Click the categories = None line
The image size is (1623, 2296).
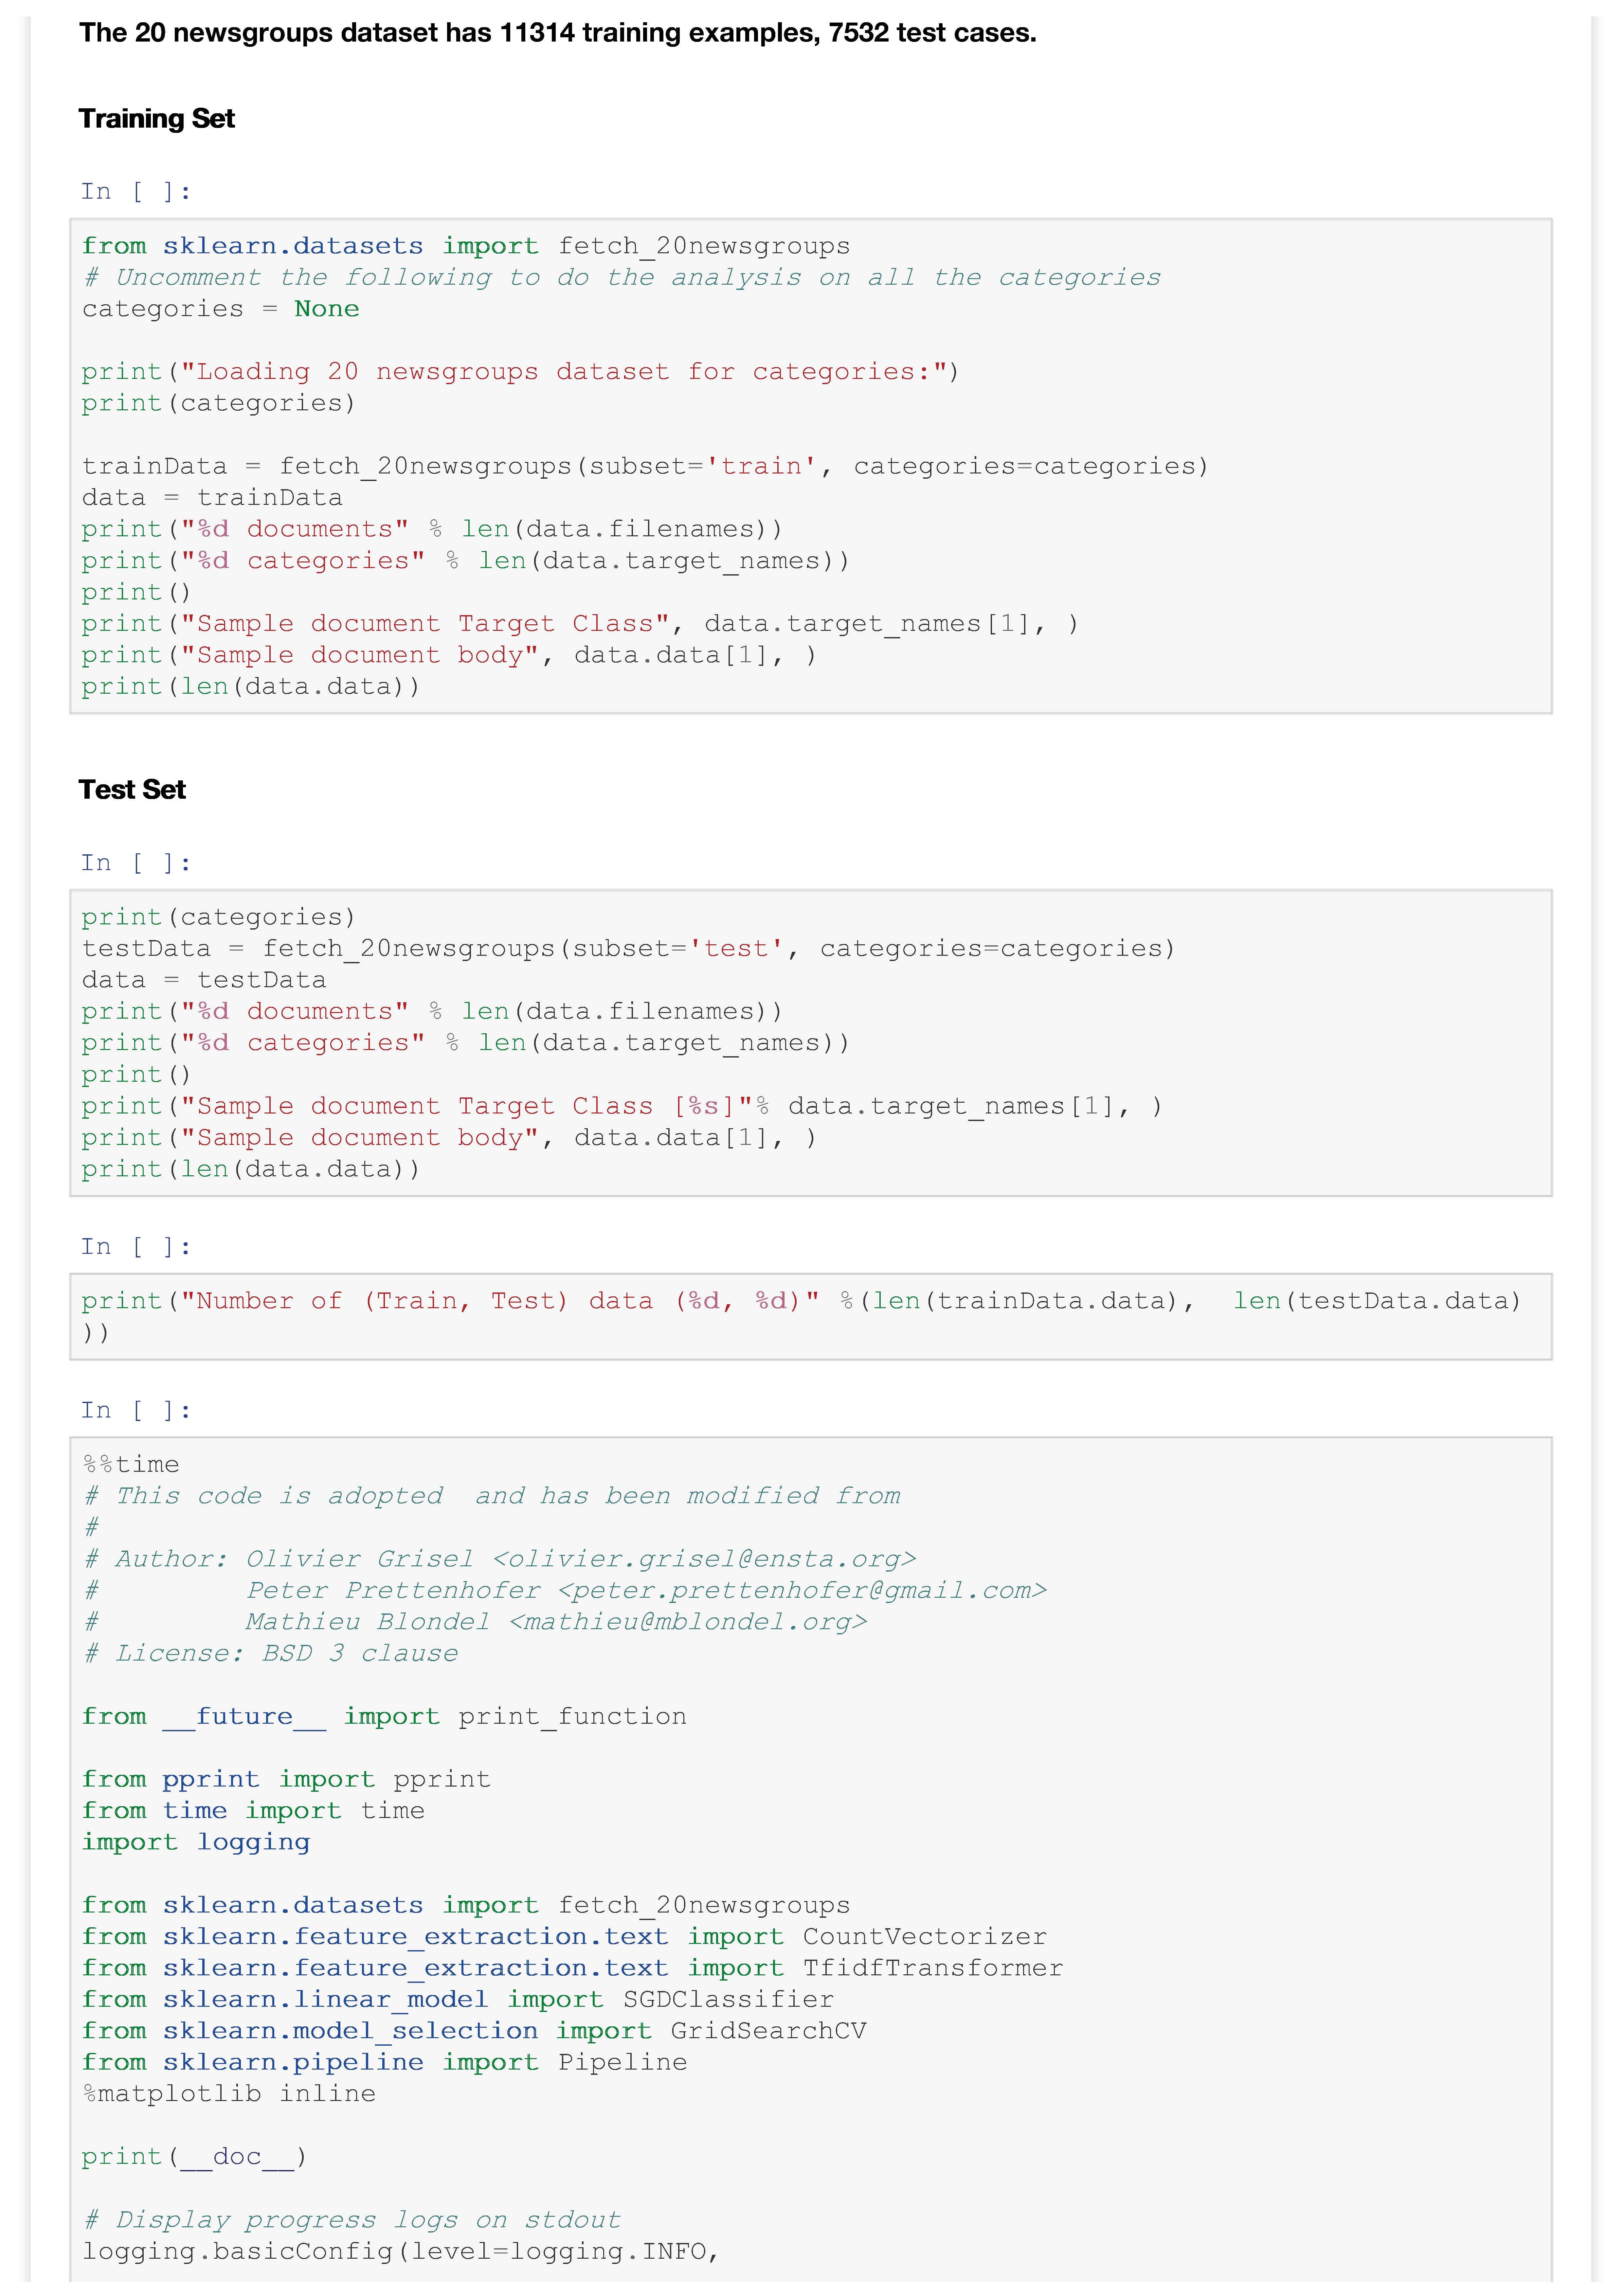[x=220, y=309]
